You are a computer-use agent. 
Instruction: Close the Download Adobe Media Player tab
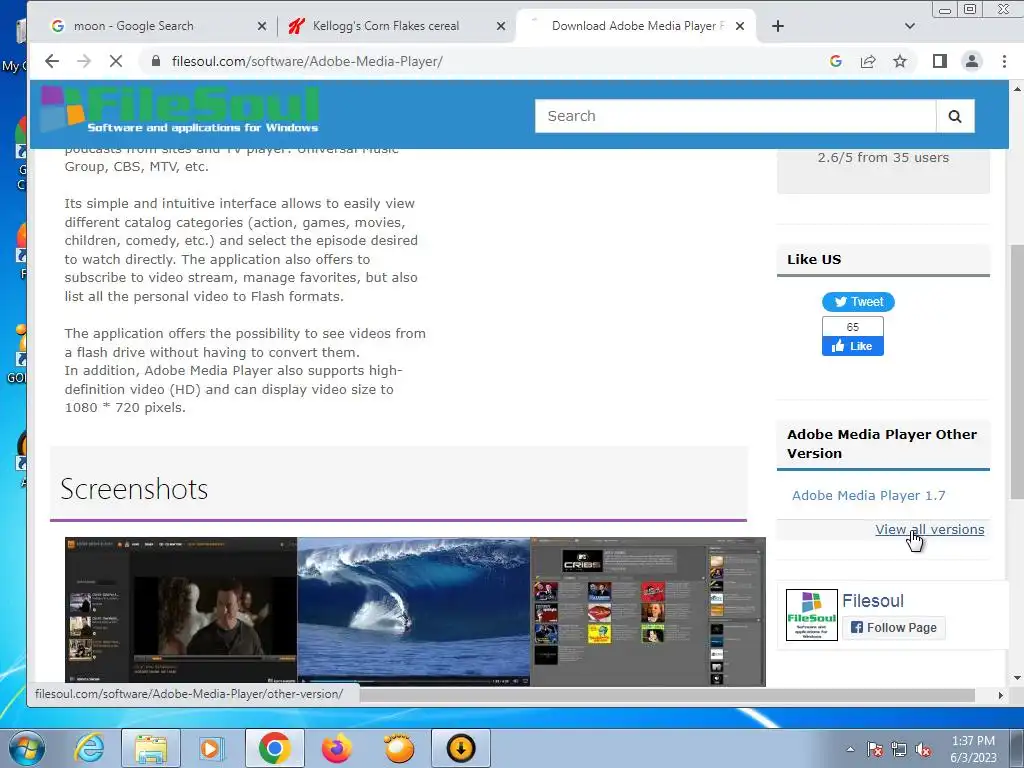click(x=740, y=26)
